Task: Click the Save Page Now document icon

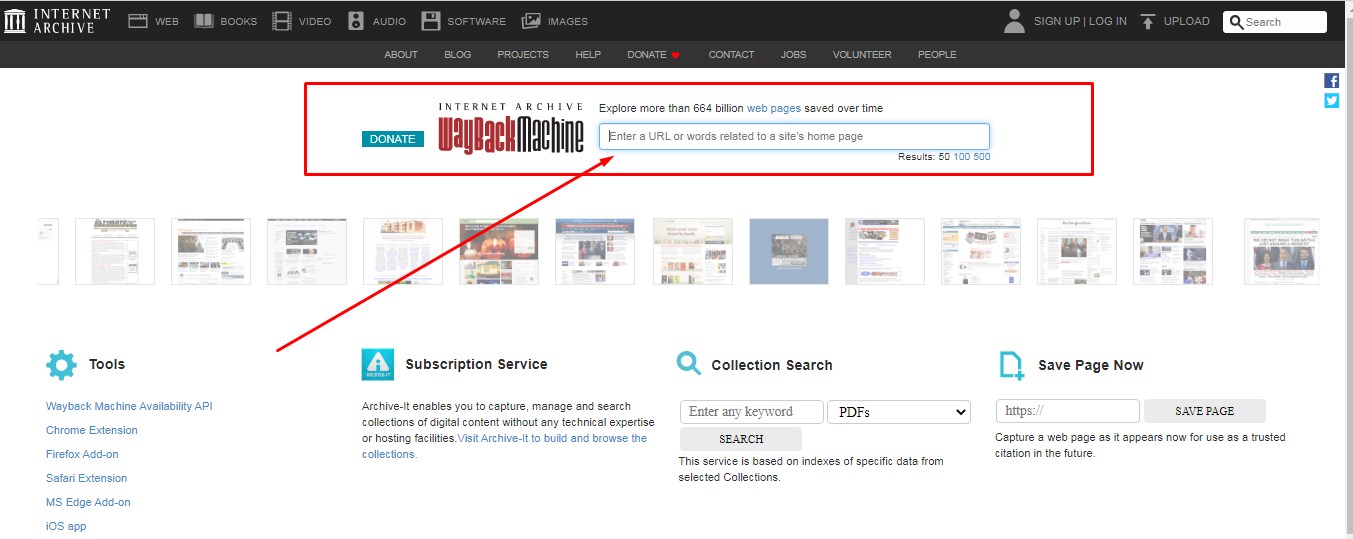Action: [x=1012, y=366]
